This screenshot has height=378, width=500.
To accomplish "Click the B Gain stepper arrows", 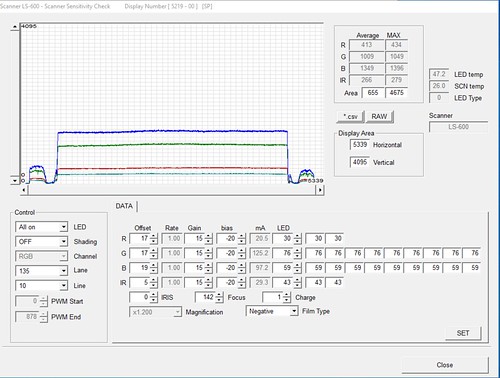I will point(208,268).
